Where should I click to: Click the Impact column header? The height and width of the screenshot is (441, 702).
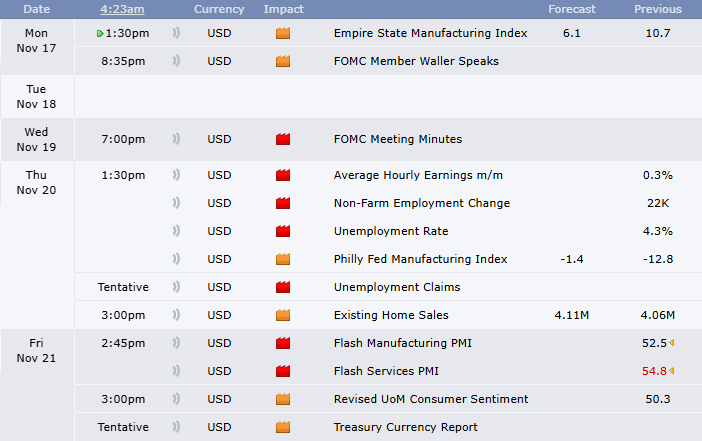tap(283, 9)
